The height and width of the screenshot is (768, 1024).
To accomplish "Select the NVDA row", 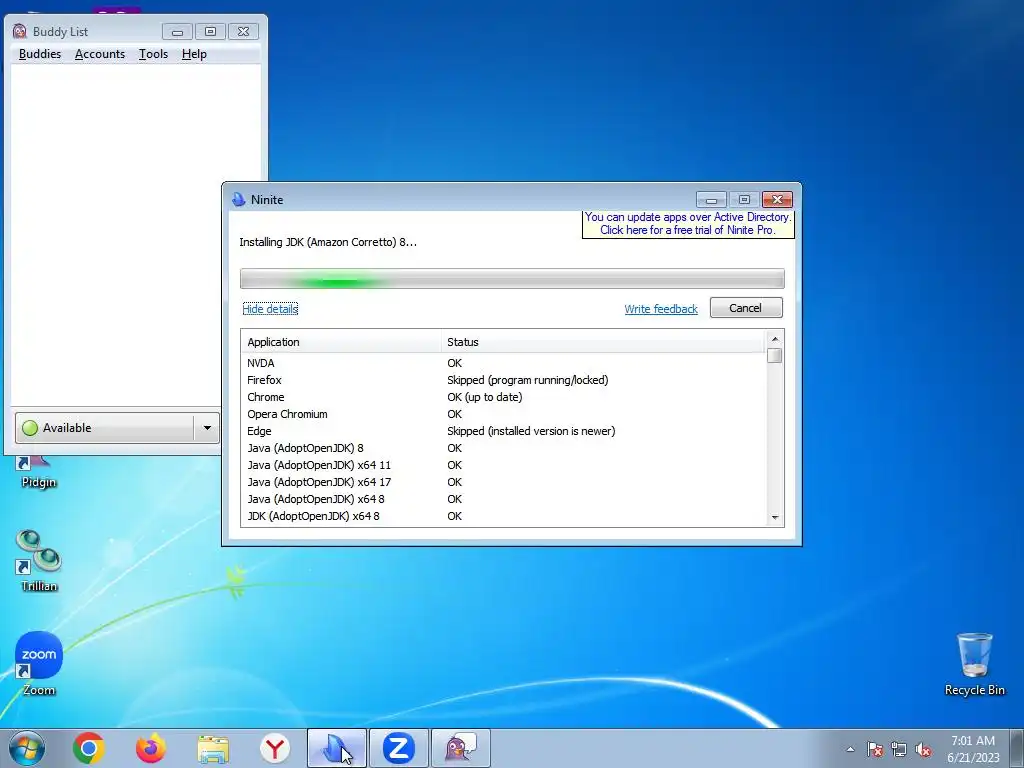I will pyautogui.click(x=503, y=363).
